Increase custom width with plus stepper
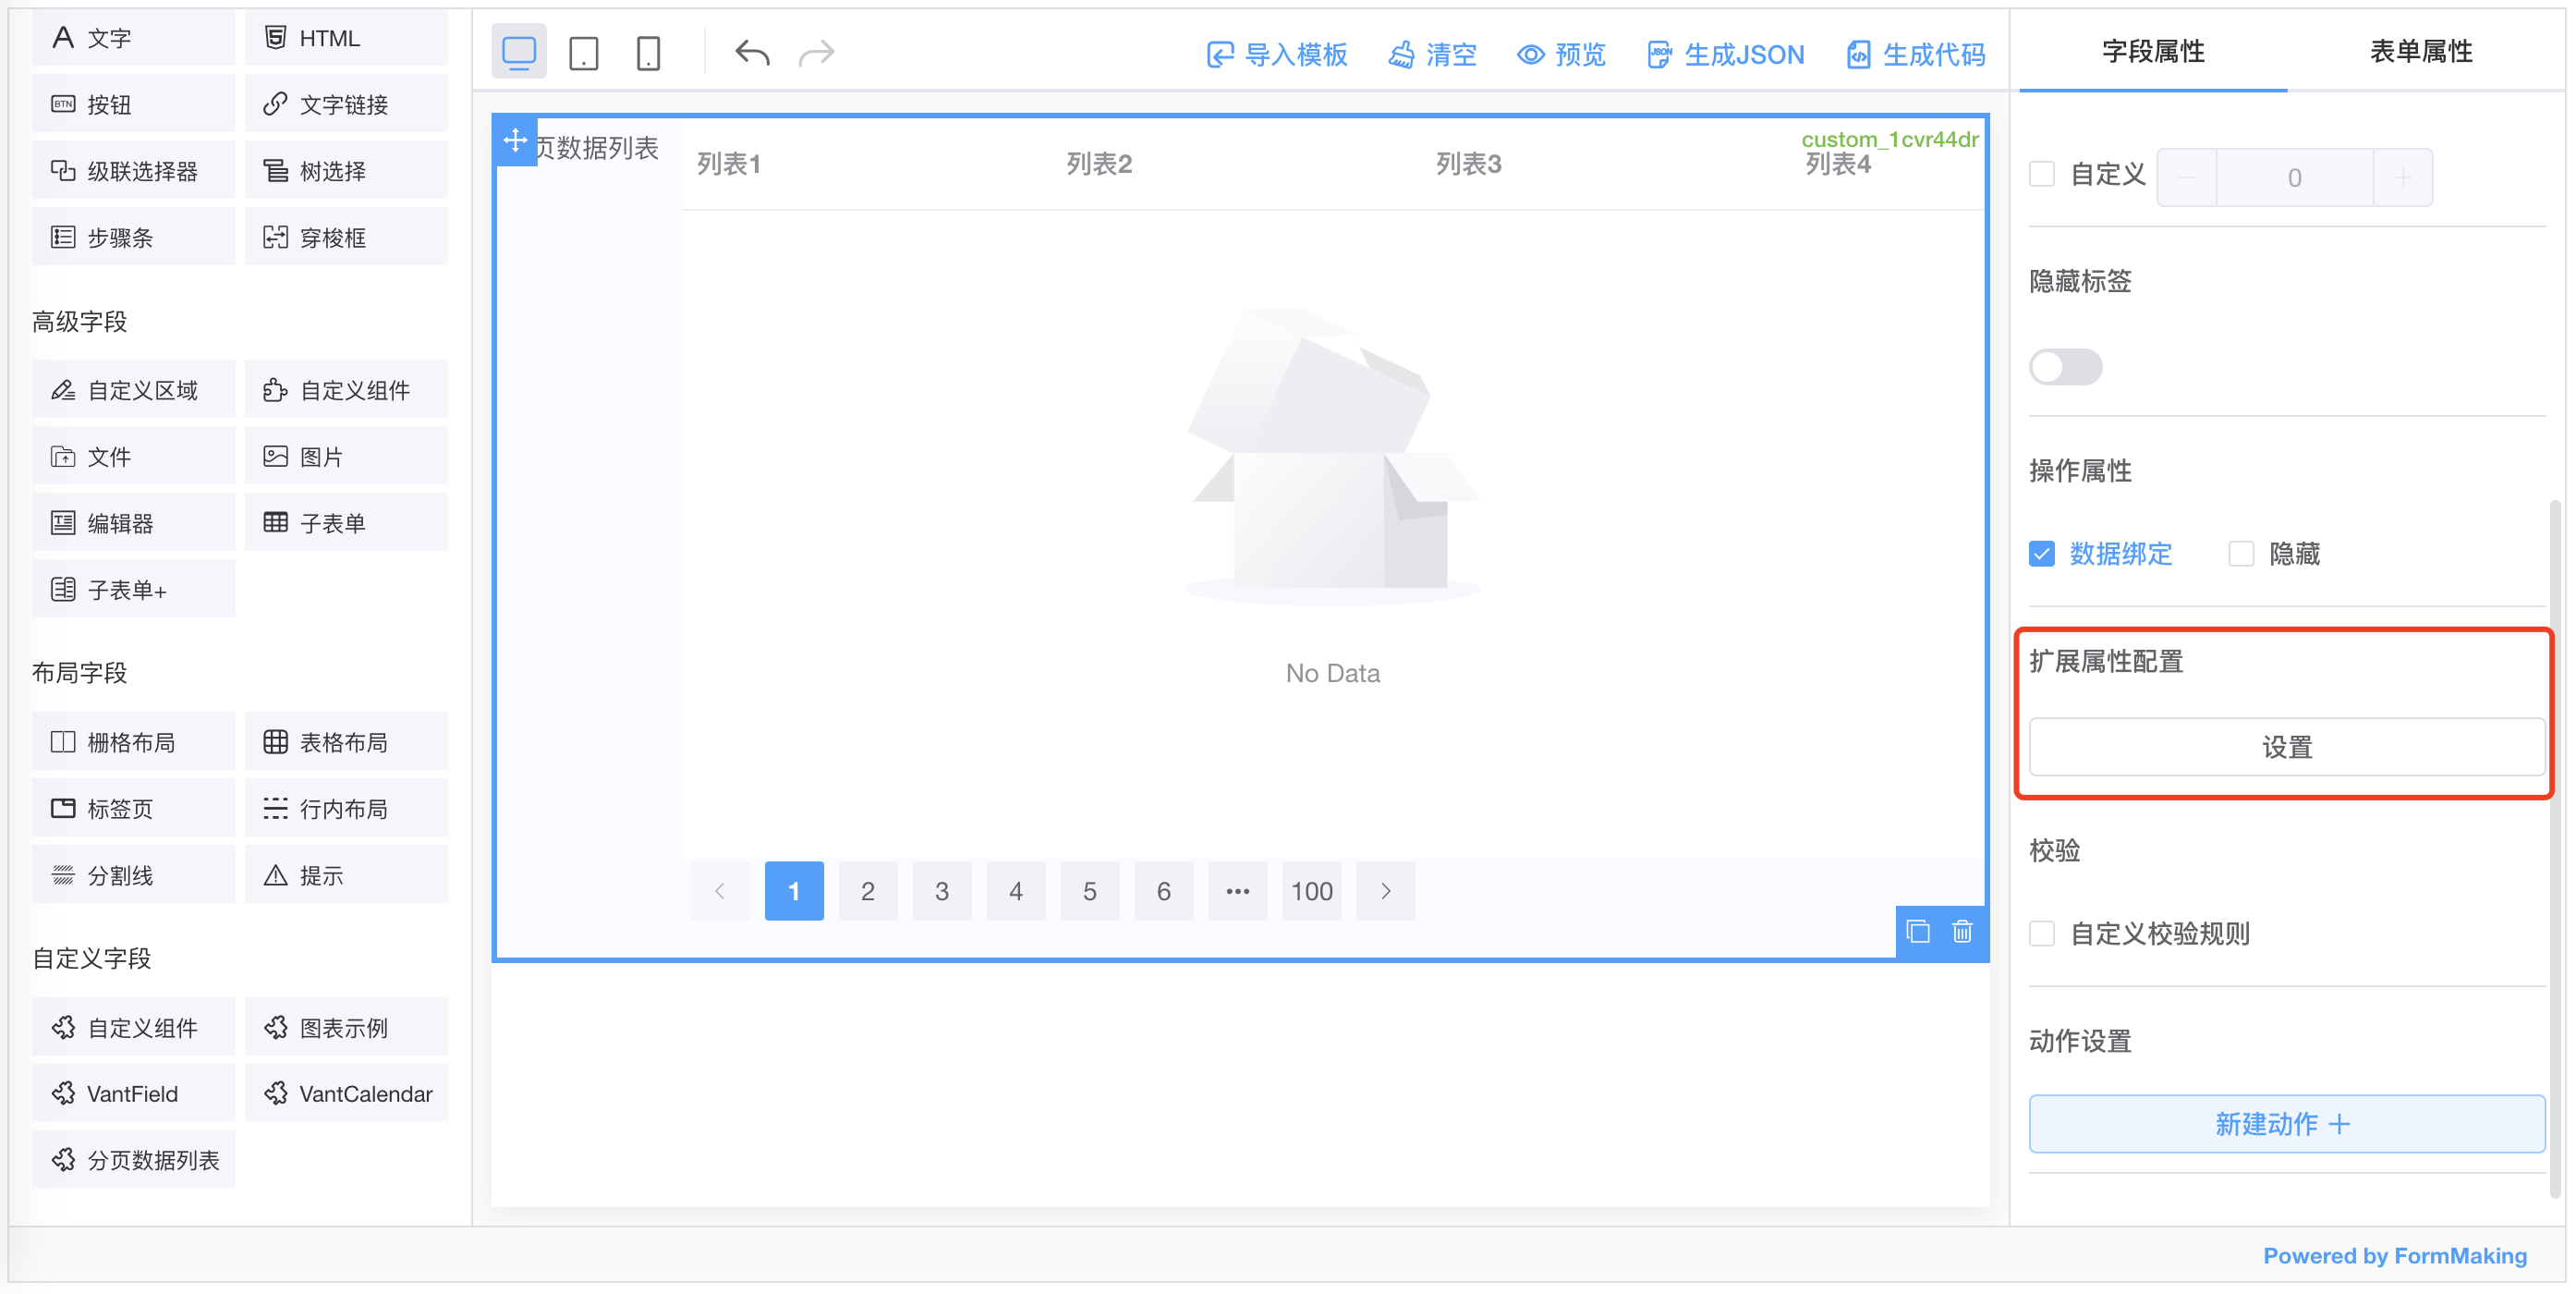2576x1294 pixels. (2403, 177)
